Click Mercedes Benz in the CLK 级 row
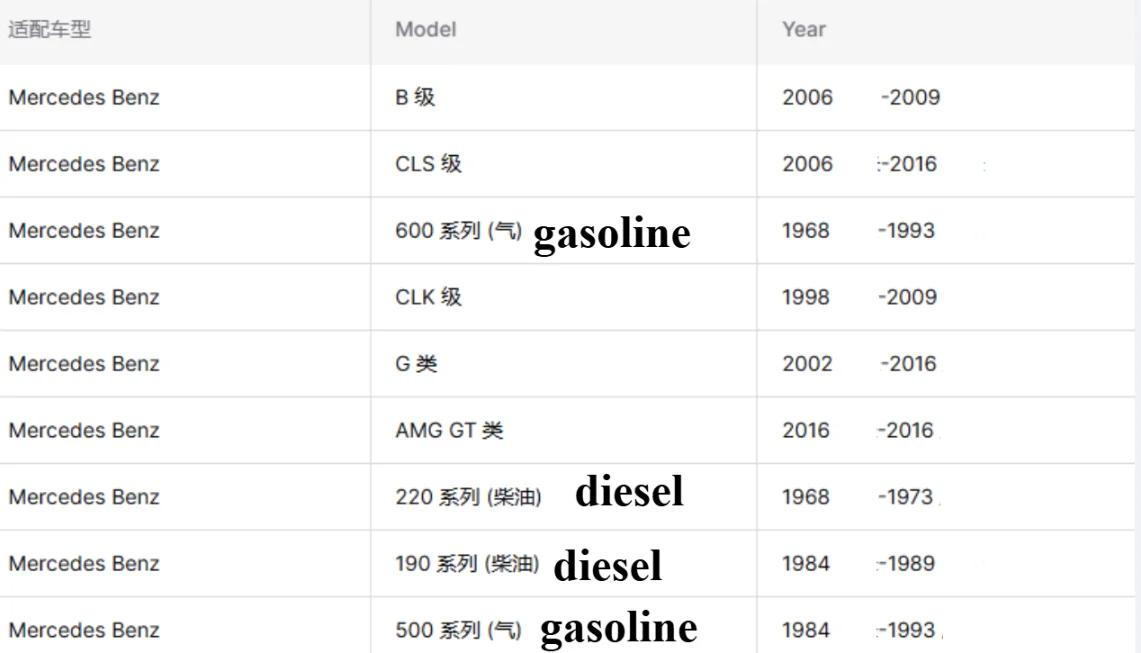Image resolution: width=1141 pixels, height=653 pixels. click(84, 297)
